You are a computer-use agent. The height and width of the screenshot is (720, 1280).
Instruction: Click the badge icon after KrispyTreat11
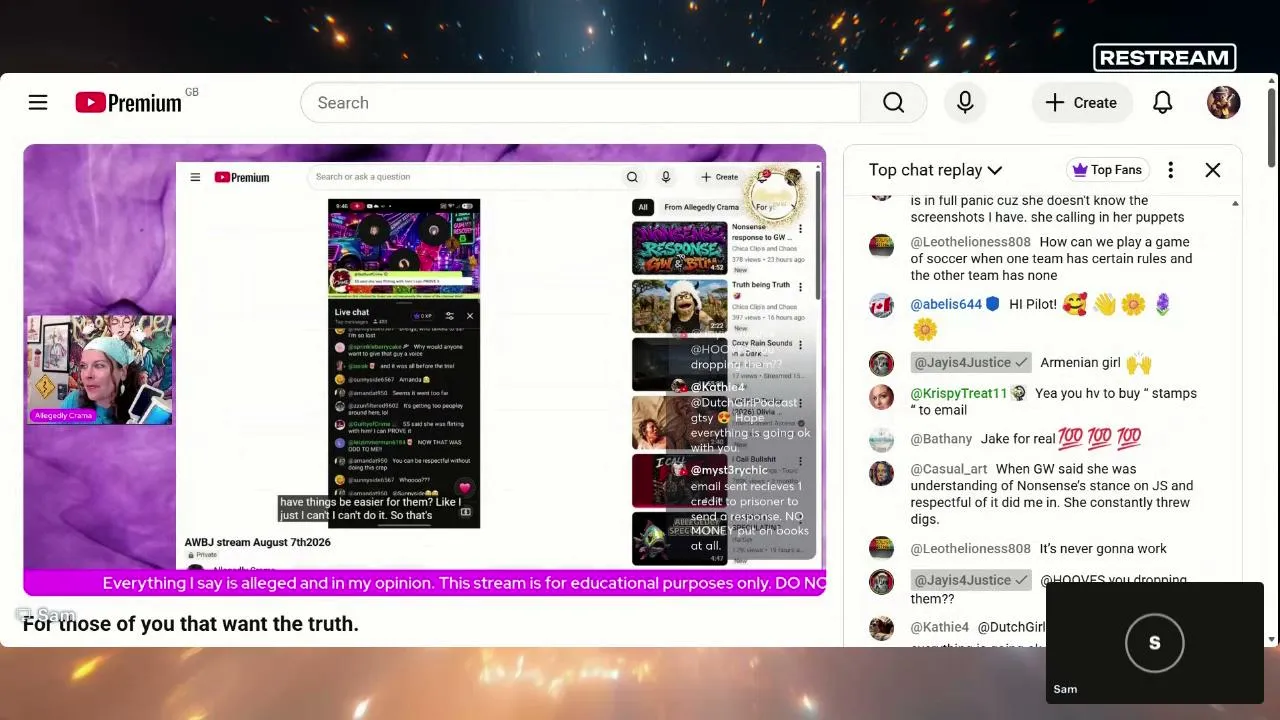[1018, 393]
